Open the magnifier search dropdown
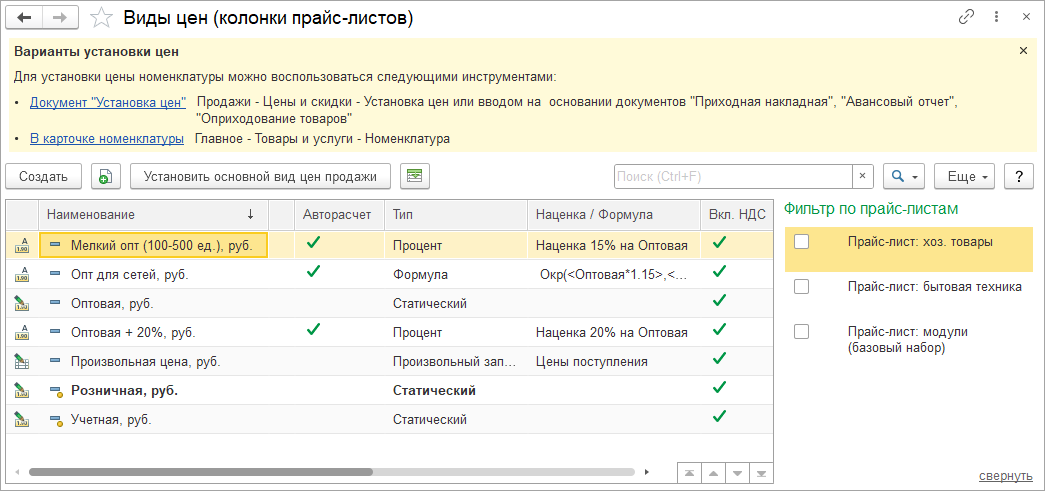 904,177
